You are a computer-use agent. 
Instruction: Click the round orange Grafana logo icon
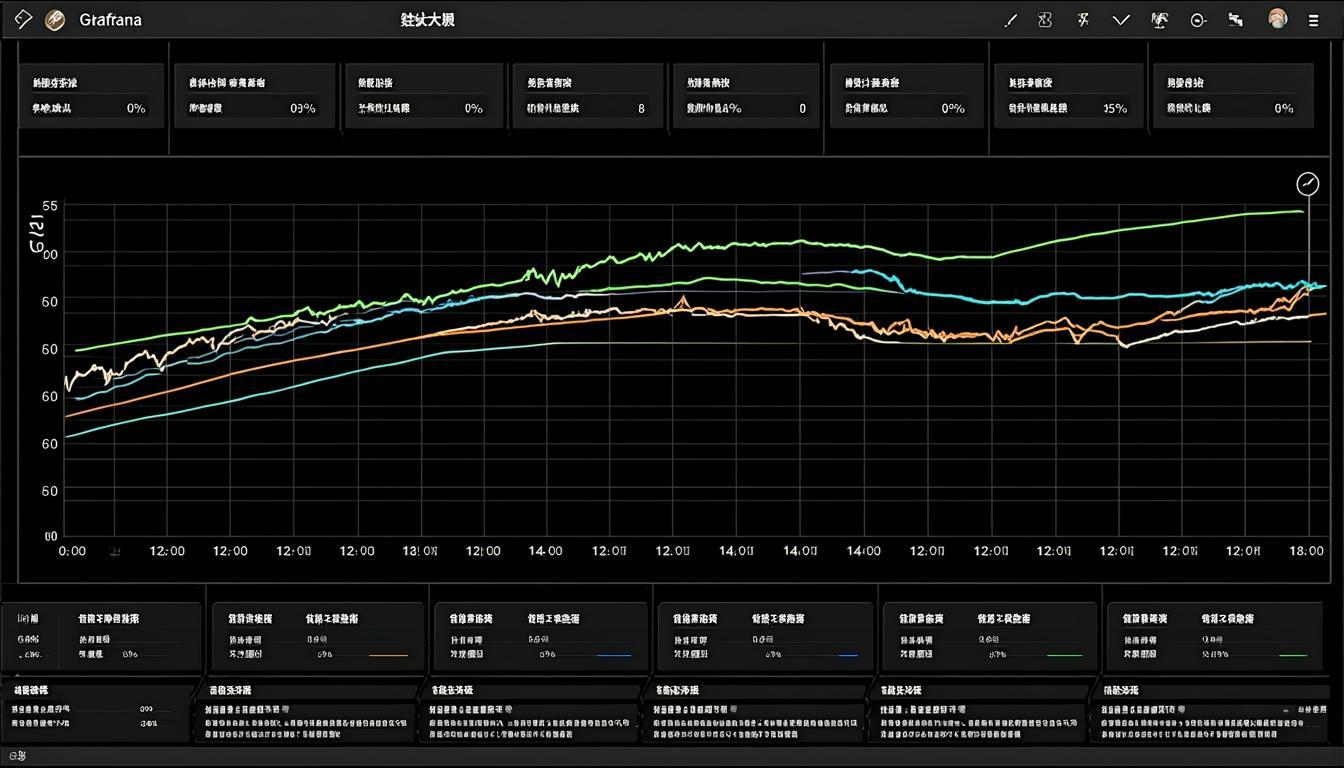[56, 20]
